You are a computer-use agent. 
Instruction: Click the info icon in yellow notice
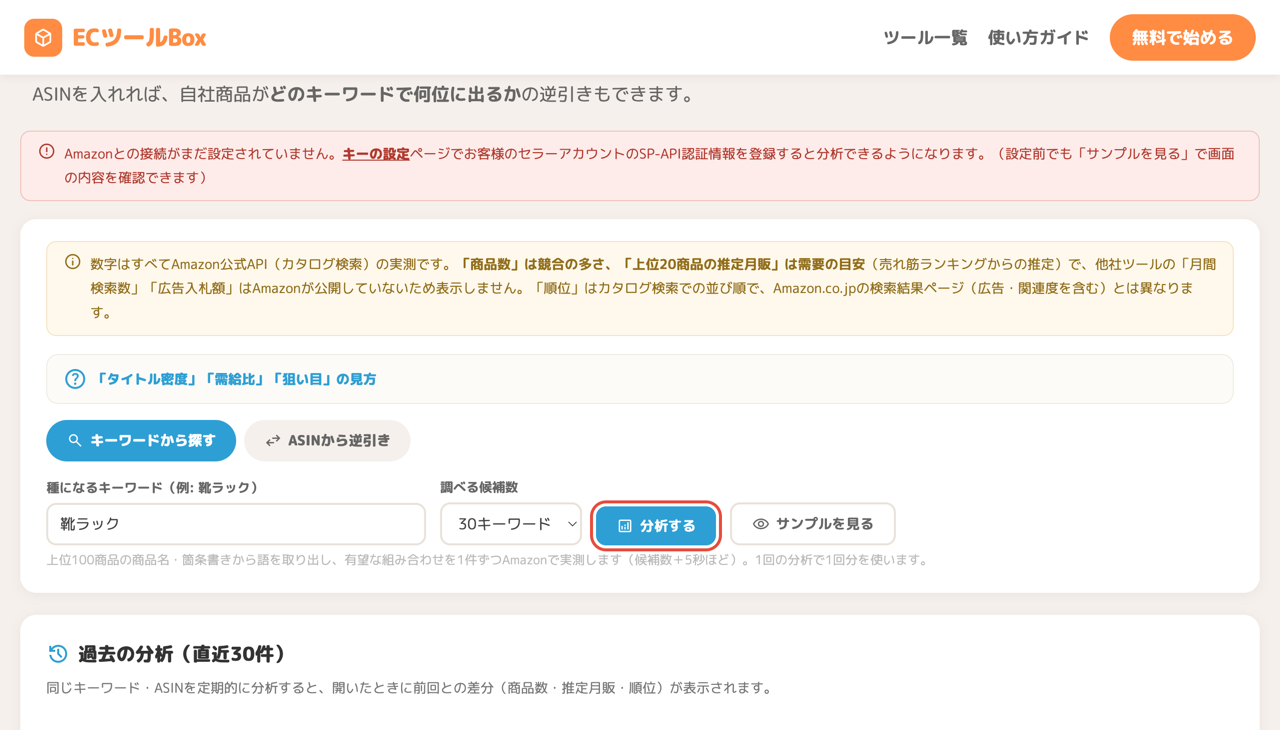tap(73, 262)
